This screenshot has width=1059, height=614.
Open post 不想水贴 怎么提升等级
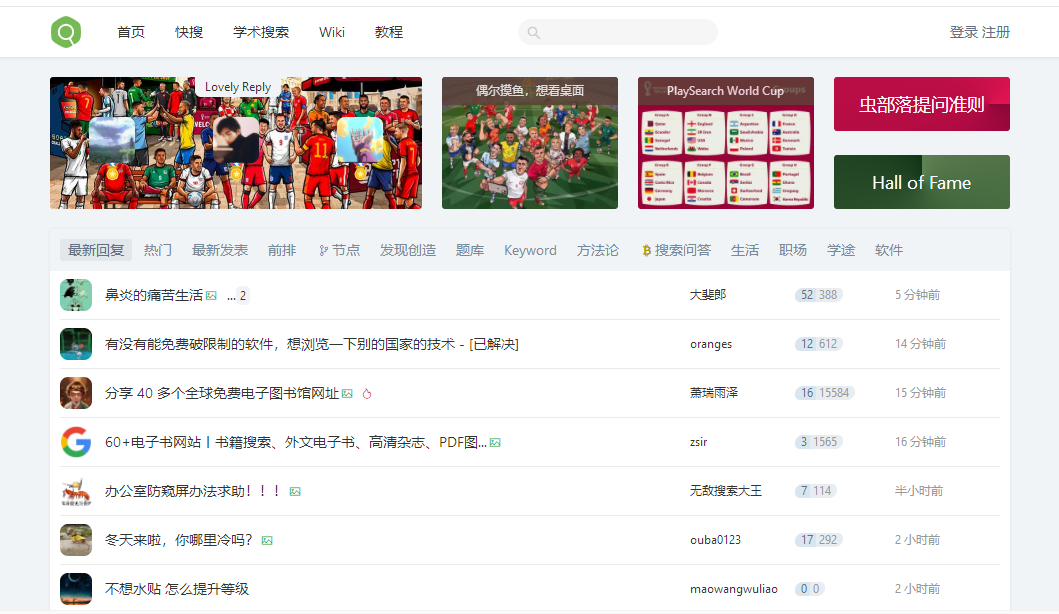pos(177,589)
